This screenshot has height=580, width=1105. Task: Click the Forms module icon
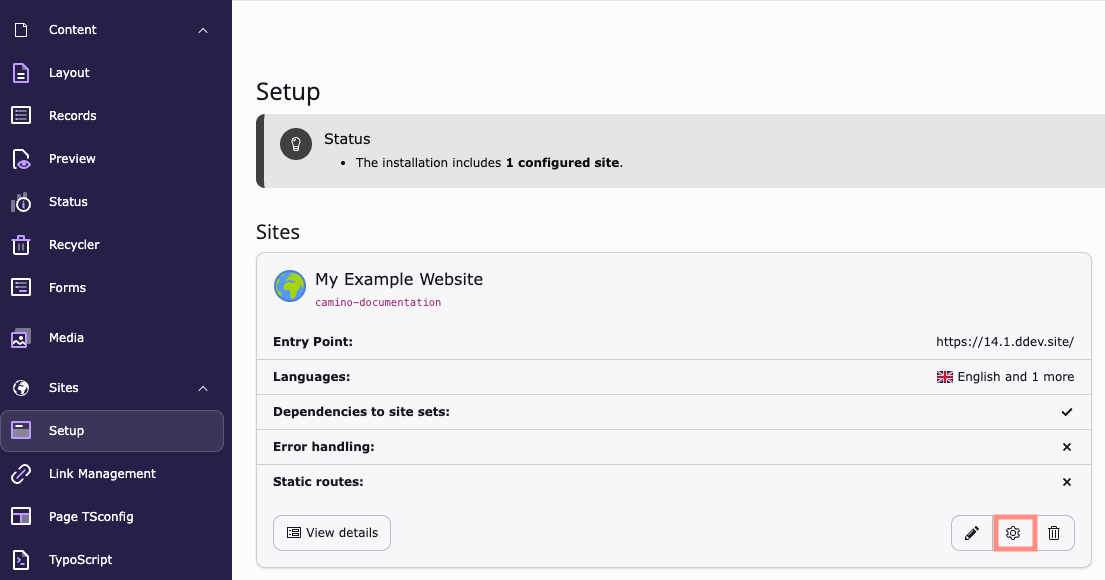(20, 287)
